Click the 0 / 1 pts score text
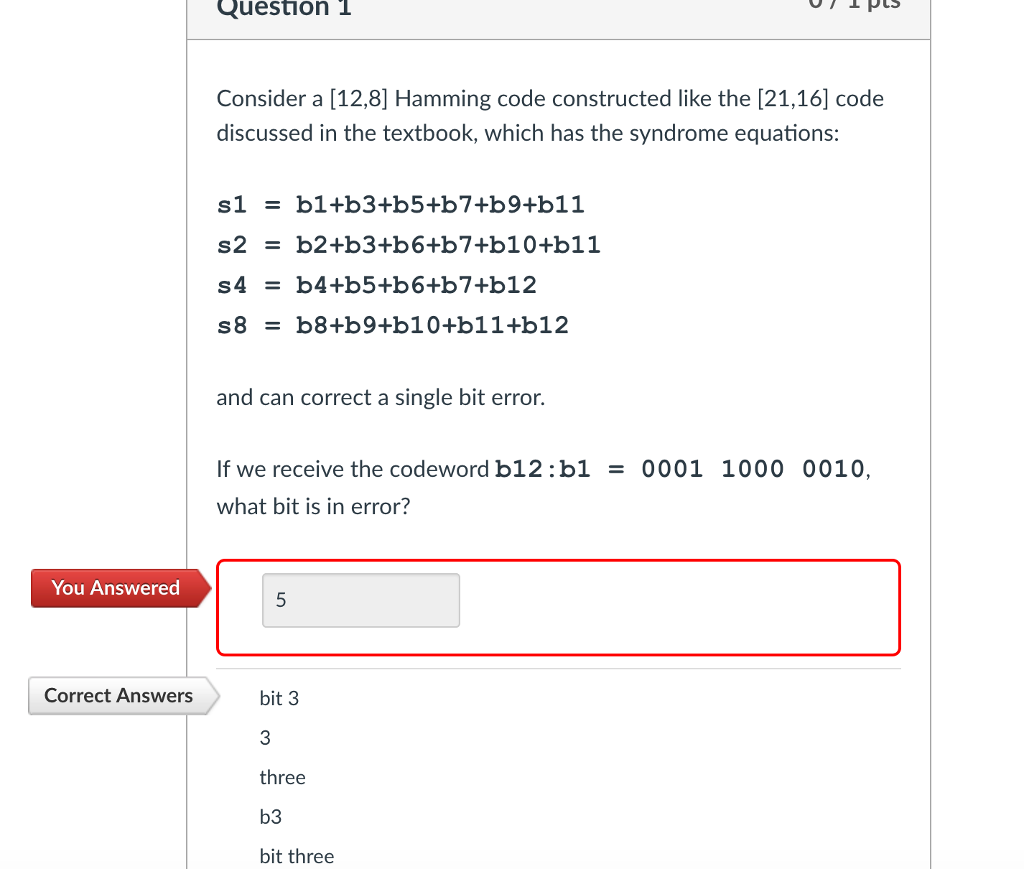The image size is (1024, 869). 854,4
